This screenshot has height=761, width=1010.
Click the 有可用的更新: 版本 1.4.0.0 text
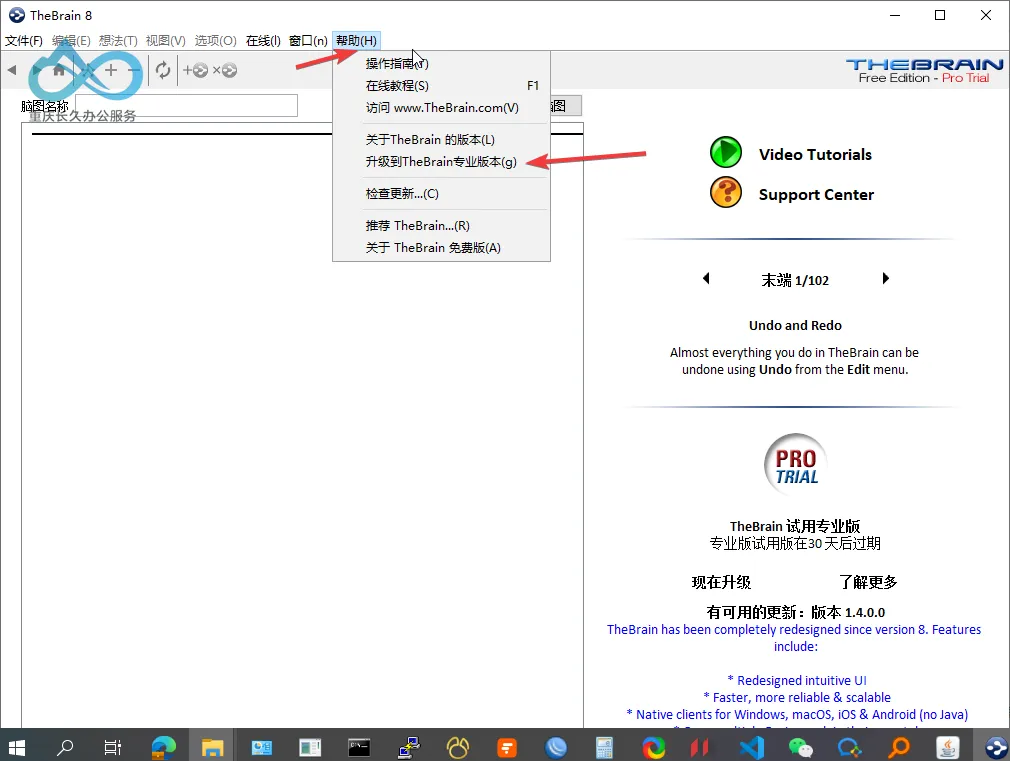point(796,612)
